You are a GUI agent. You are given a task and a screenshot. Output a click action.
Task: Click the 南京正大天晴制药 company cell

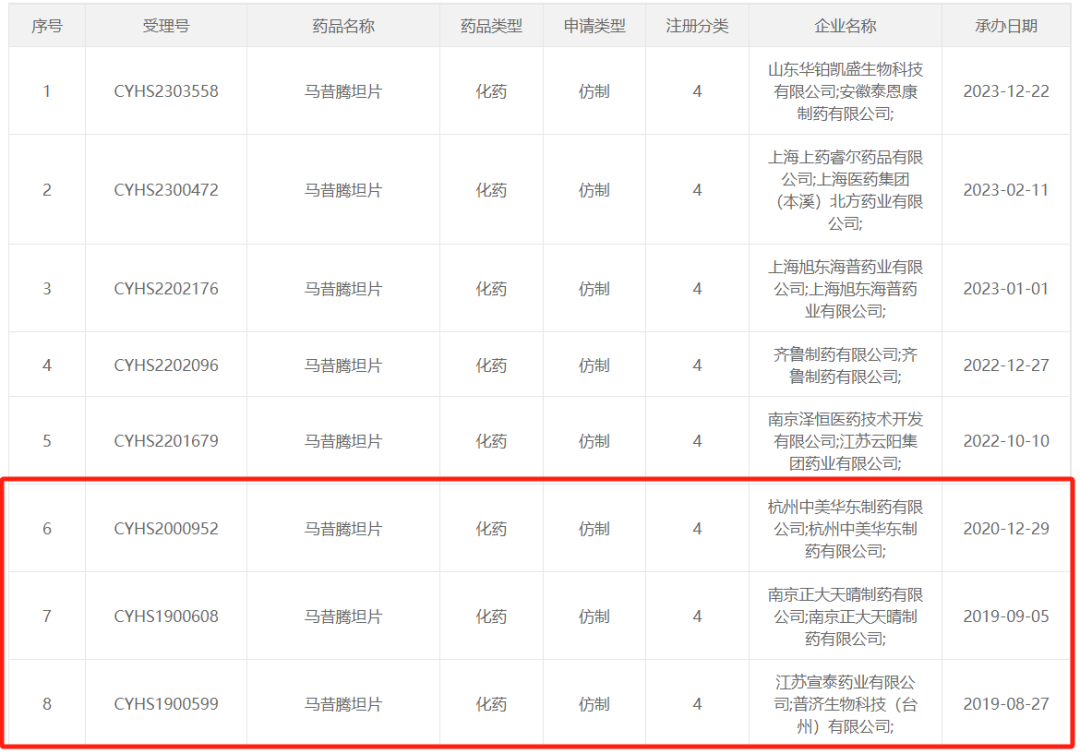pos(845,616)
